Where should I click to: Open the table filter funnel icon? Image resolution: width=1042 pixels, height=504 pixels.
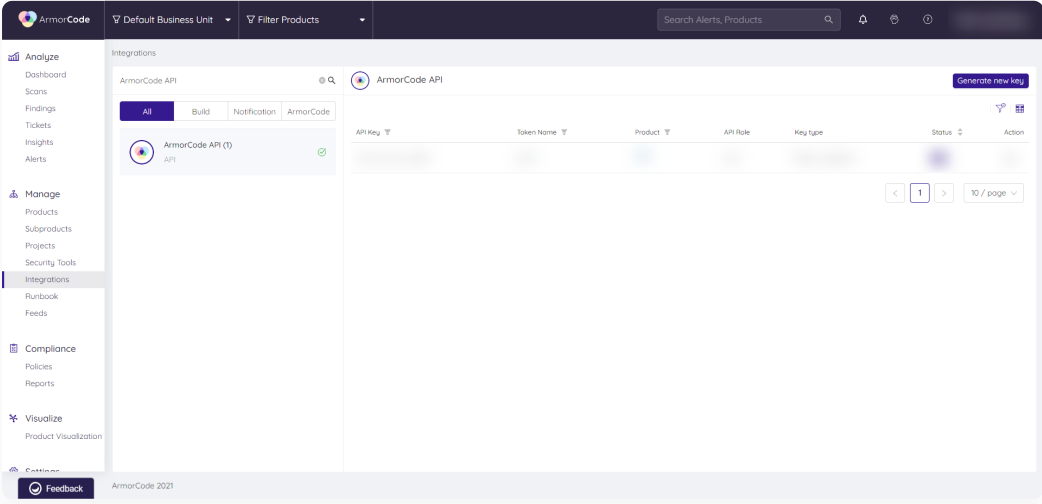[1000, 108]
